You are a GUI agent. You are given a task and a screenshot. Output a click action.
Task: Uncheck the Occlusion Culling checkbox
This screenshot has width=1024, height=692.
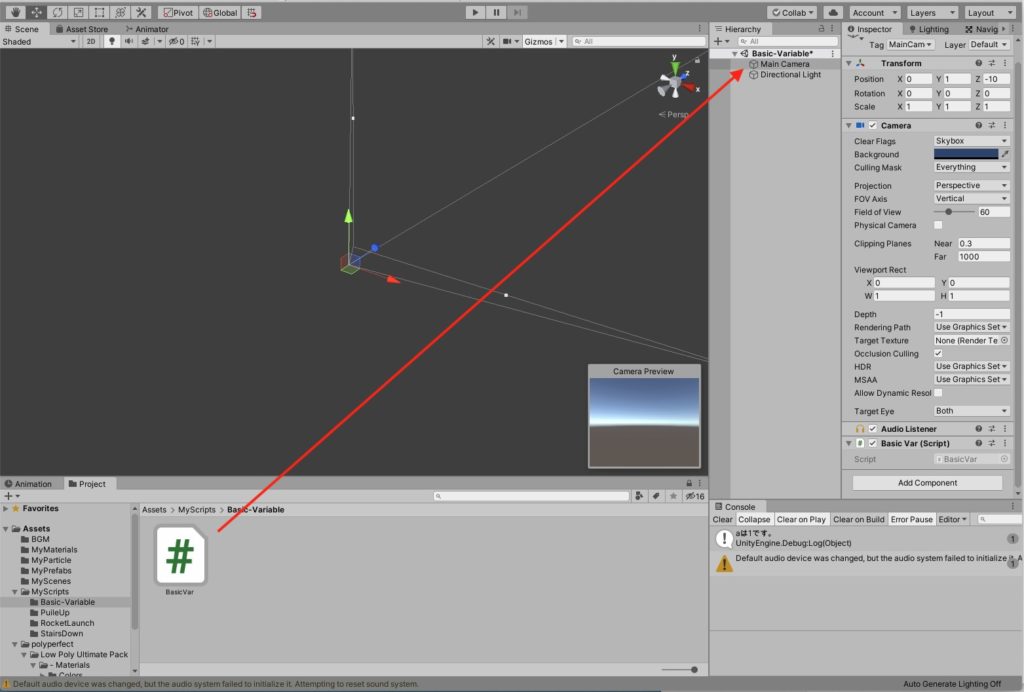pos(938,354)
